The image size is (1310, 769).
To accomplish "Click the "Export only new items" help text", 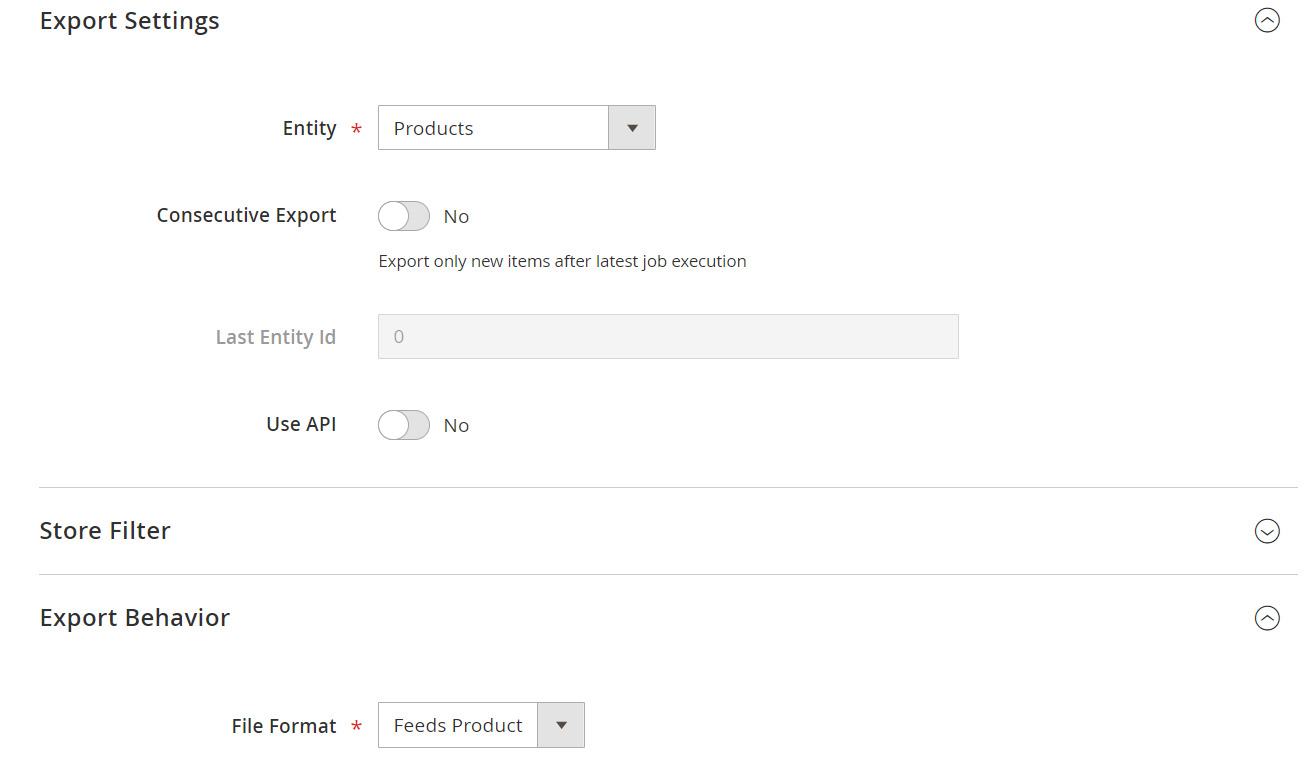I will [x=562, y=261].
